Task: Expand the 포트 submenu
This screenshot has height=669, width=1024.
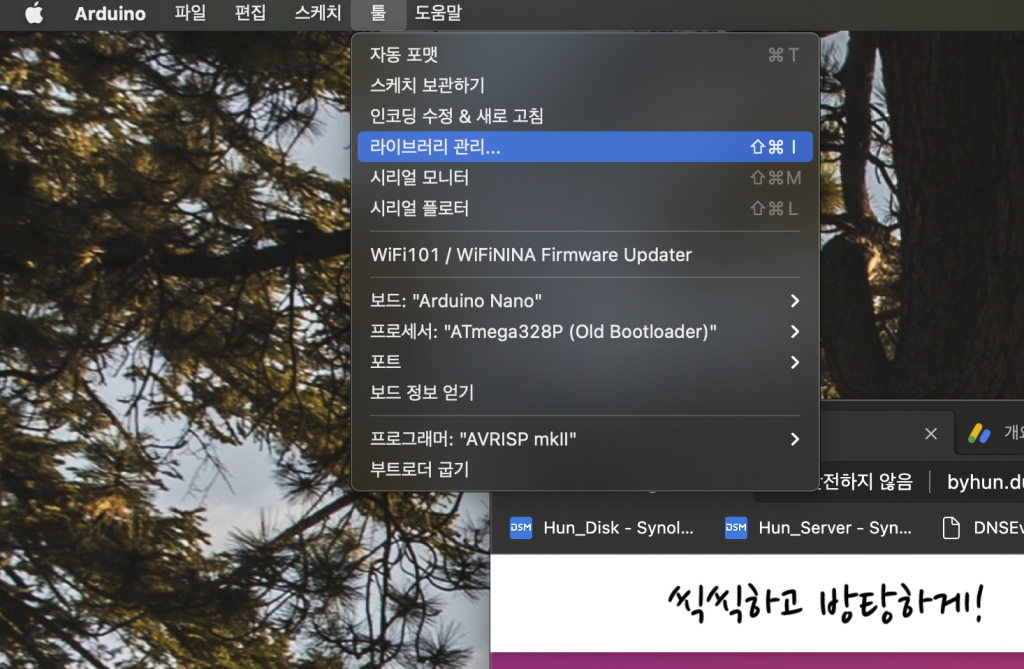Action: (585, 362)
